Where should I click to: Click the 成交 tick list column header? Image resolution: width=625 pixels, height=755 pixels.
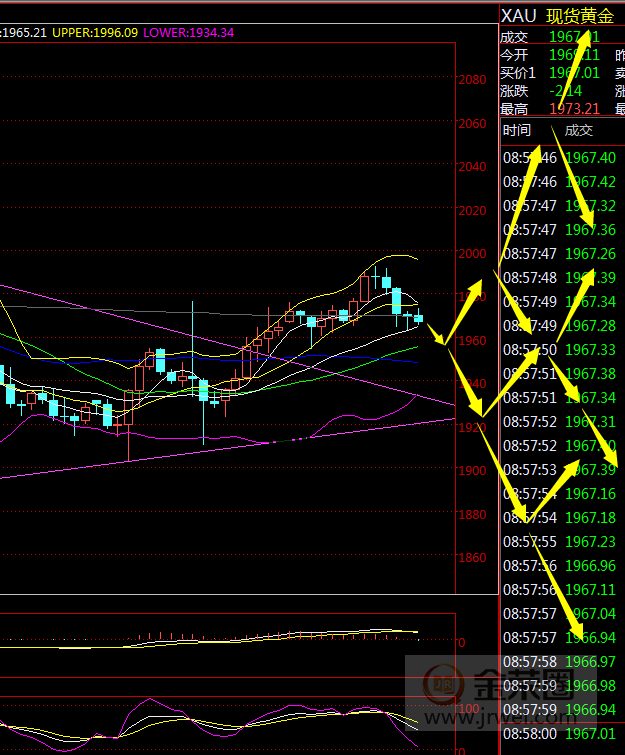pyautogui.click(x=579, y=130)
